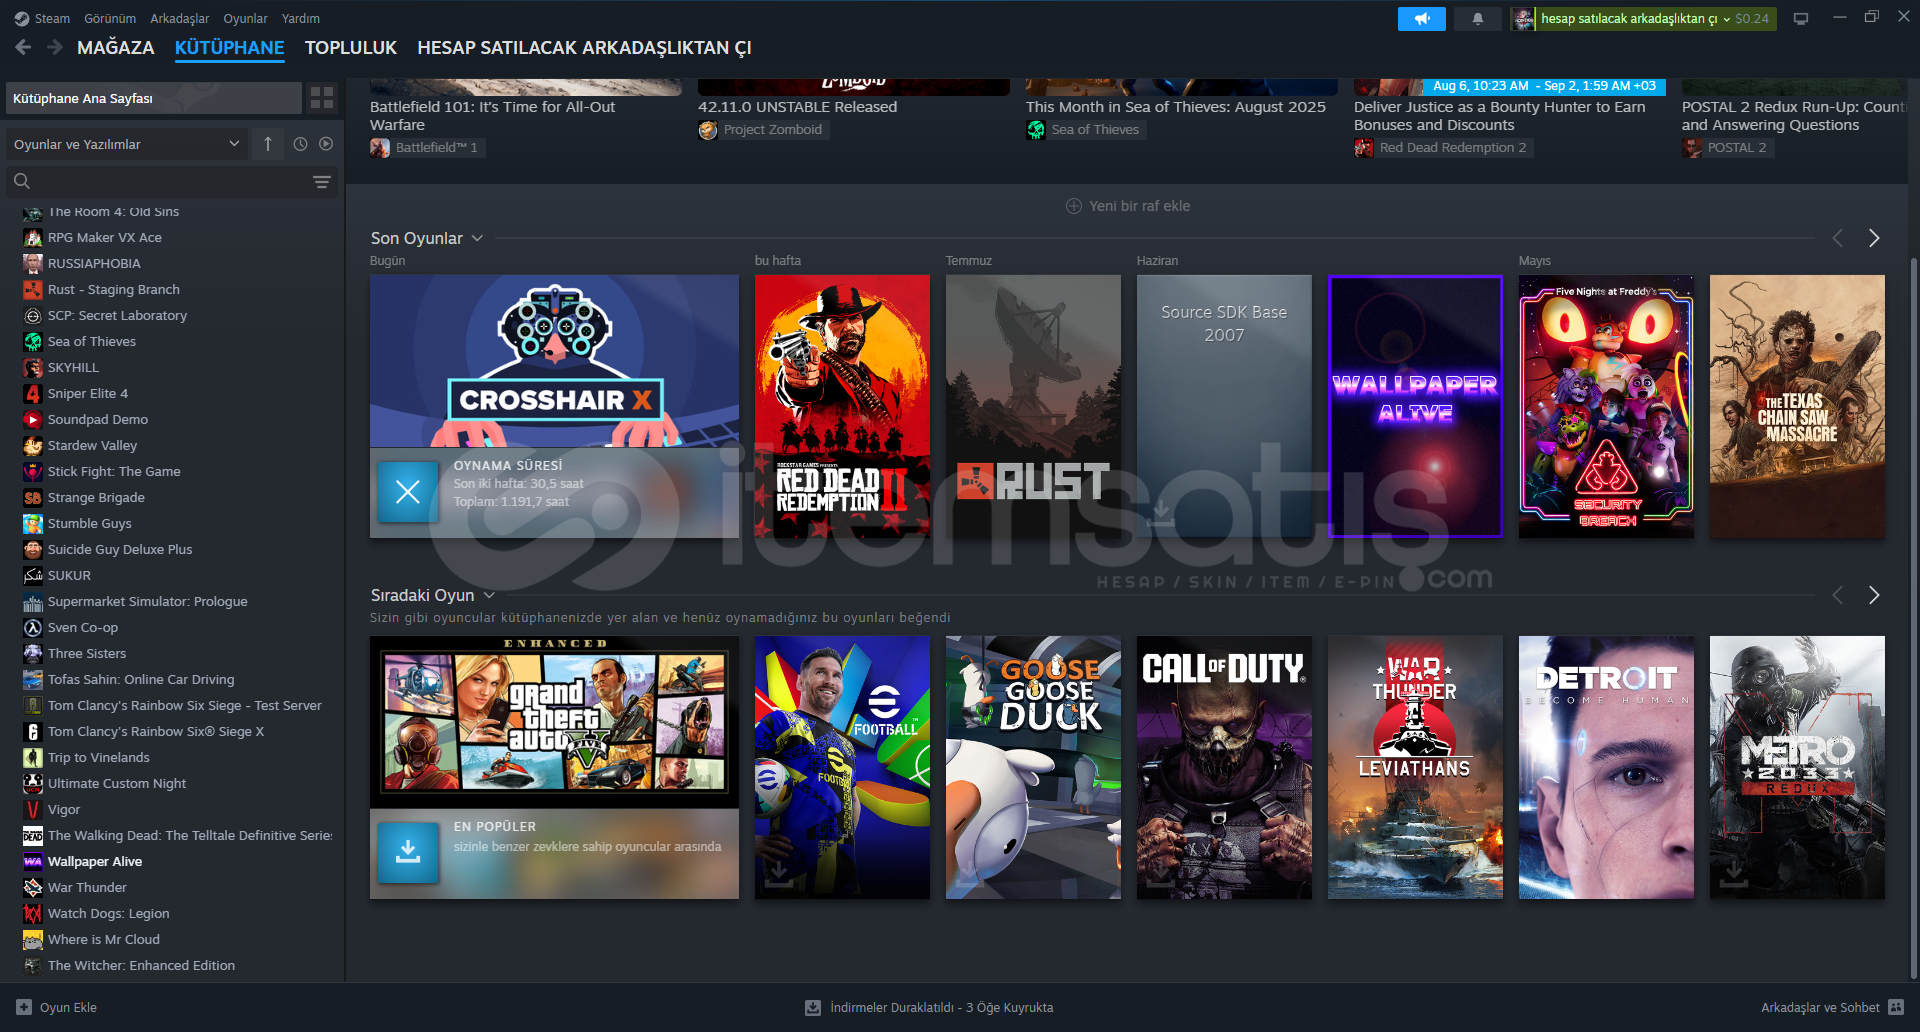Click the Vigor list icon

[33, 809]
